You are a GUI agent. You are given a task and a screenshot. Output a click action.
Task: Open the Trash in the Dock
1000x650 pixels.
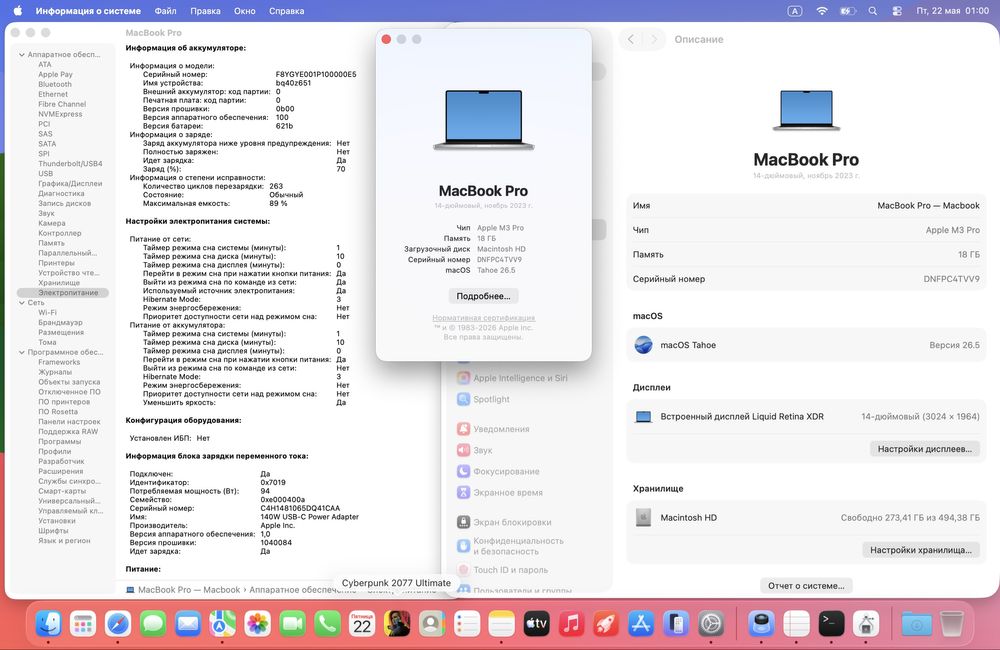click(x=952, y=623)
